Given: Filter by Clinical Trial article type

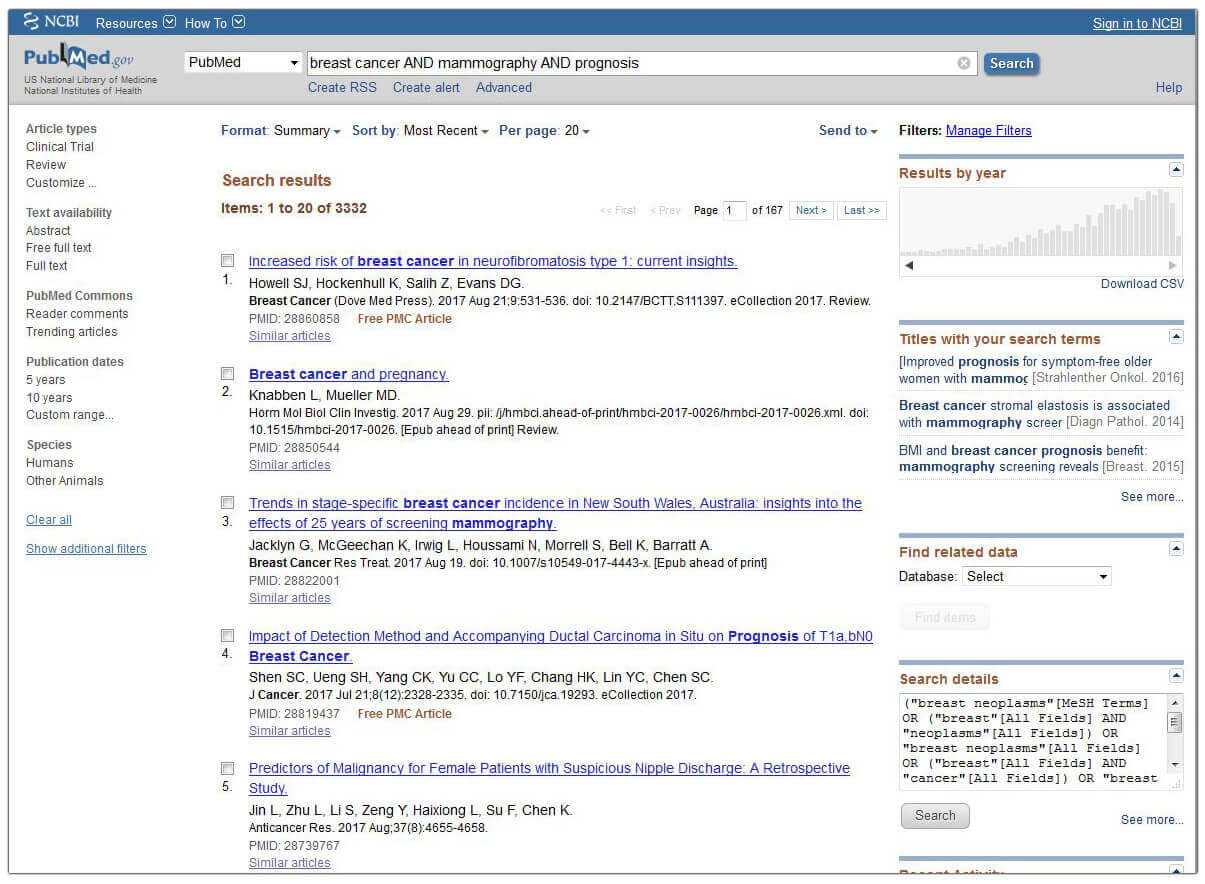Looking at the screenshot, I should pos(60,147).
